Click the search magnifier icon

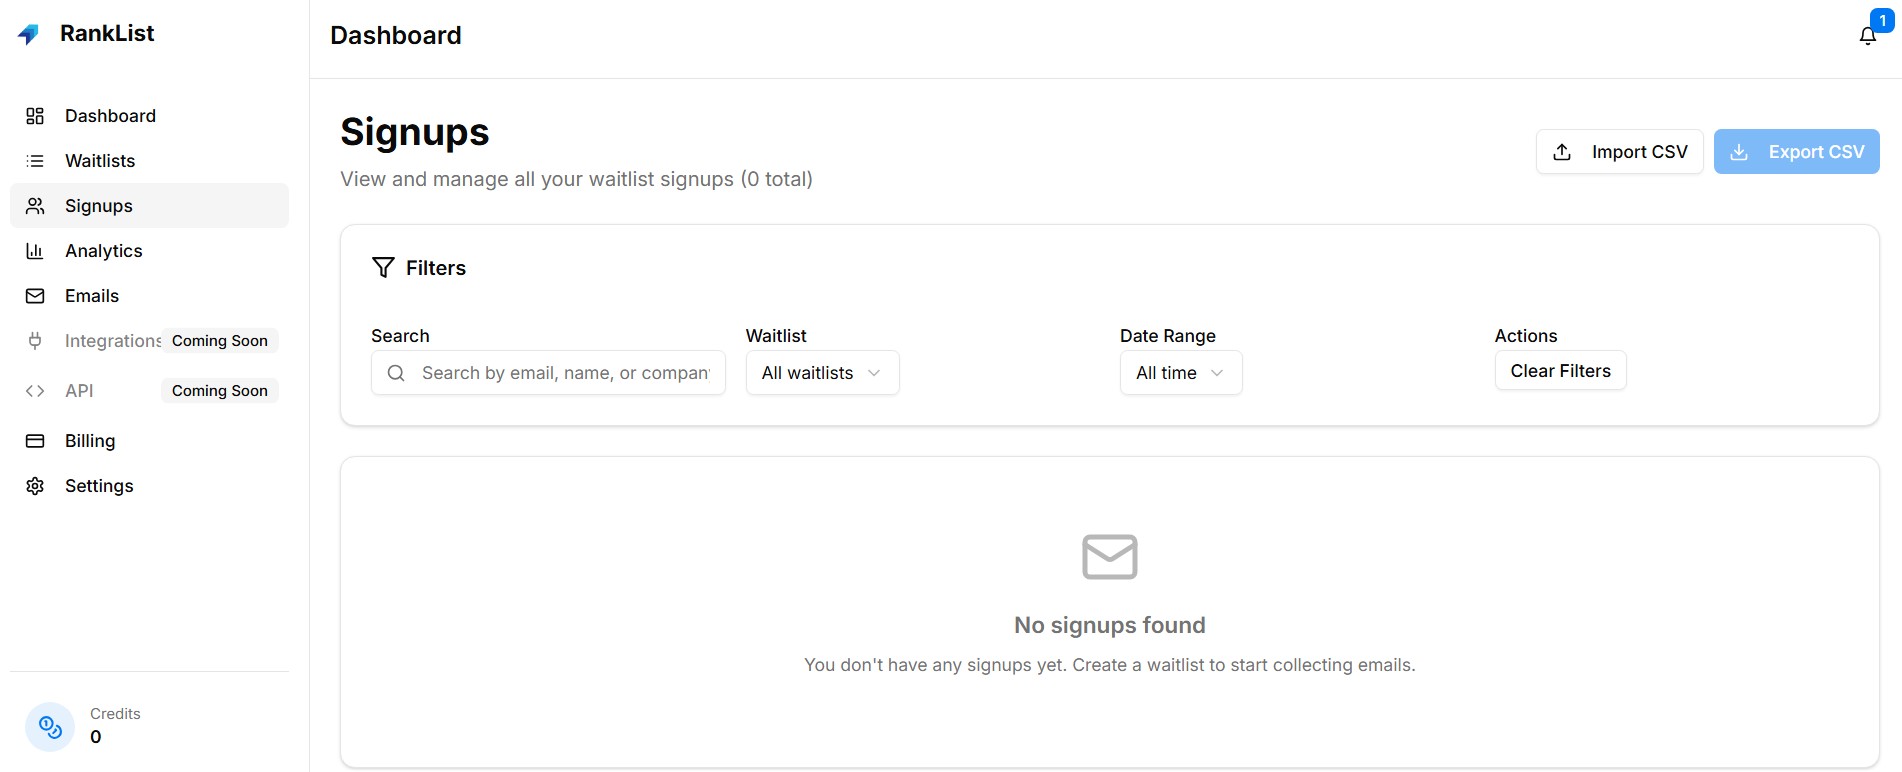396,373
